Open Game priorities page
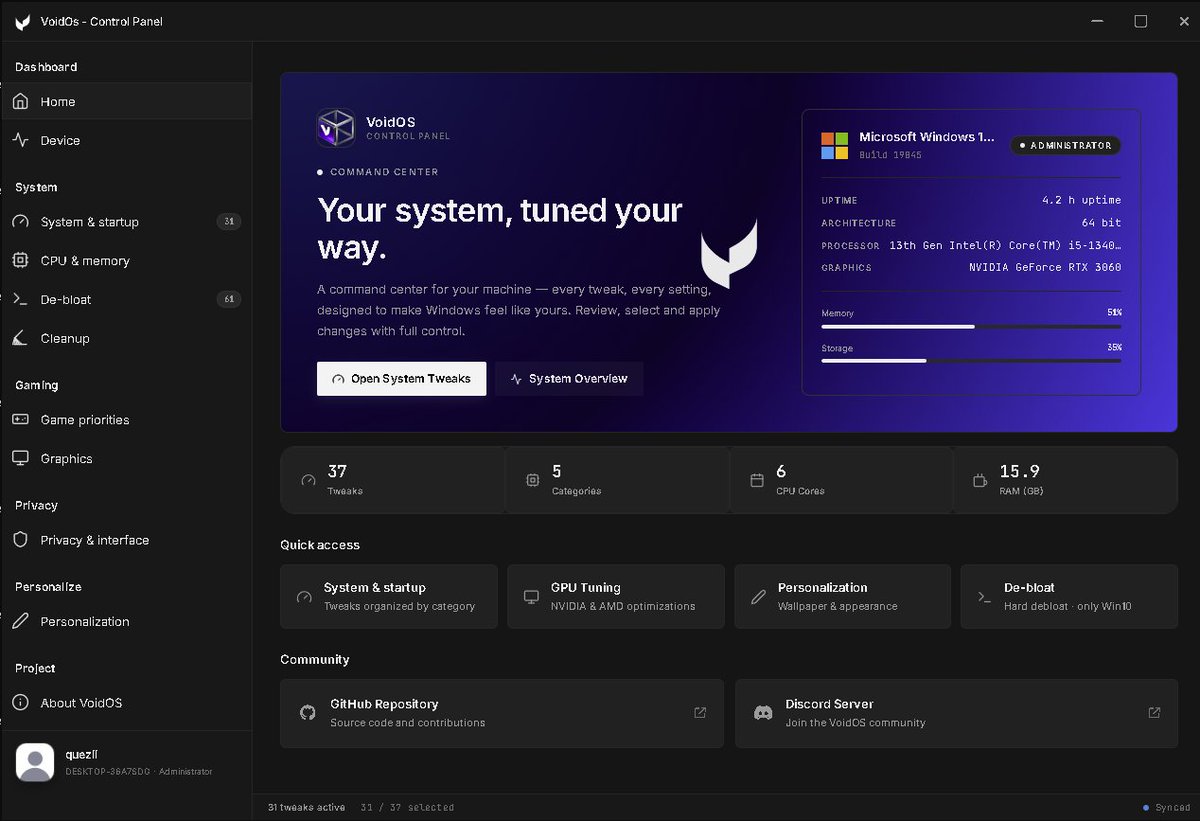The image size is (1200, 821). [126, 420]
